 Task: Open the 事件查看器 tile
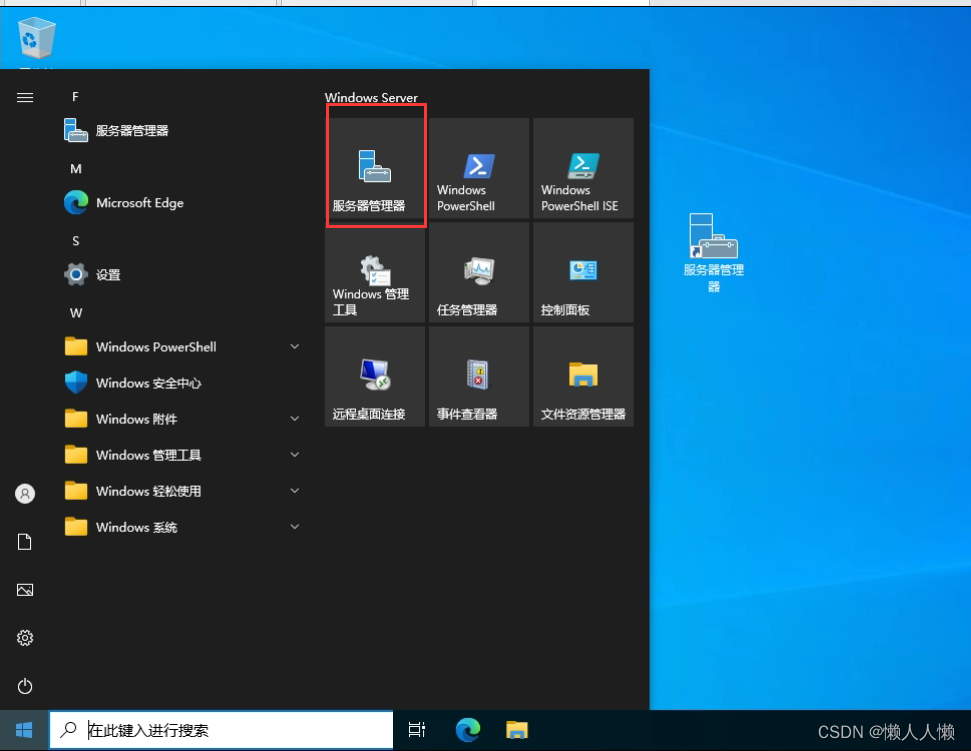point(478,376)
